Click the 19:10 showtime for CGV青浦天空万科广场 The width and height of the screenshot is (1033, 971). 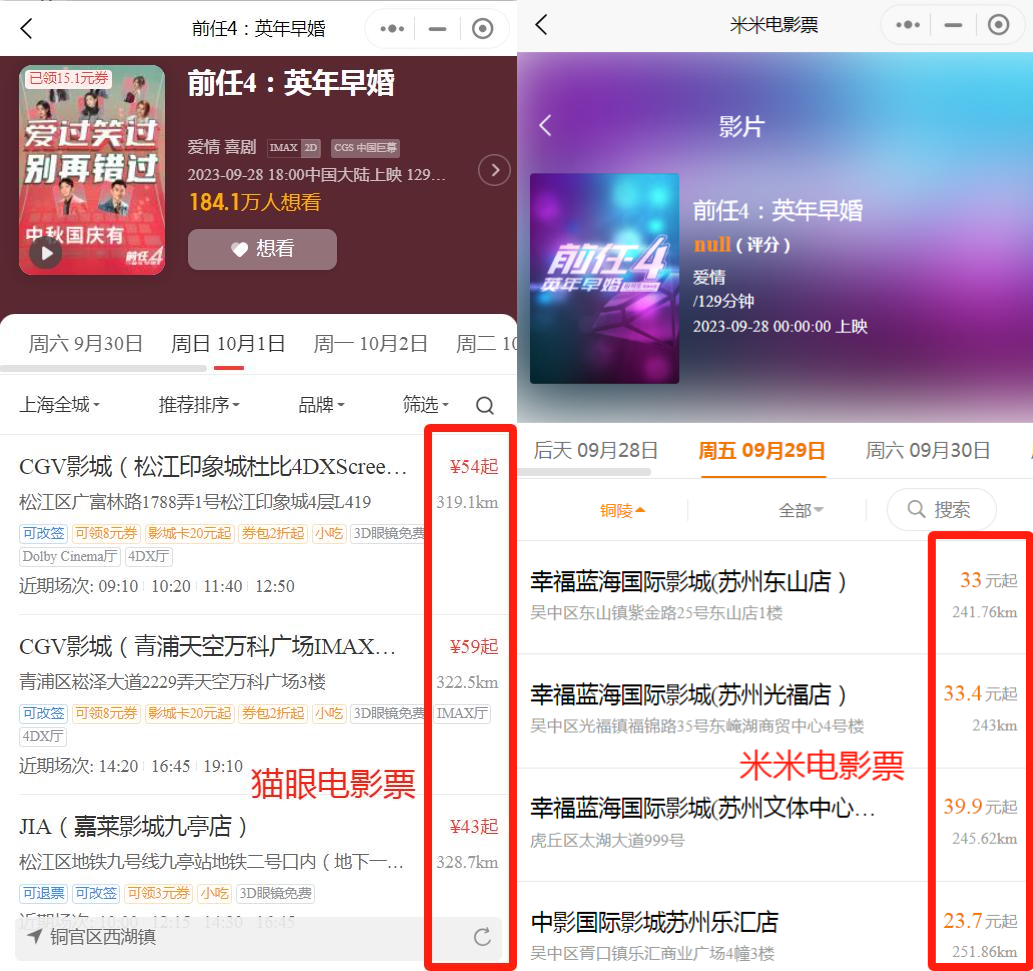[223, 766]
